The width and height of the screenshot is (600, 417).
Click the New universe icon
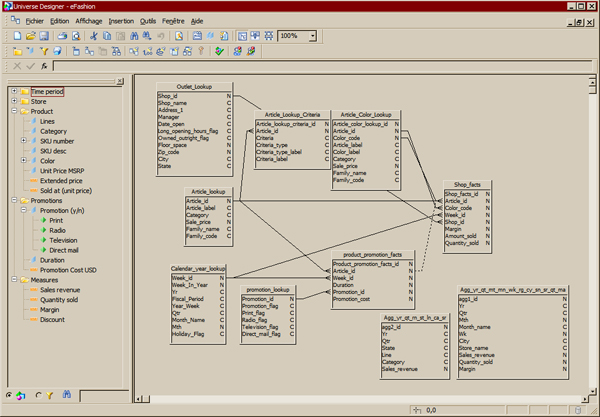[18, 36]
